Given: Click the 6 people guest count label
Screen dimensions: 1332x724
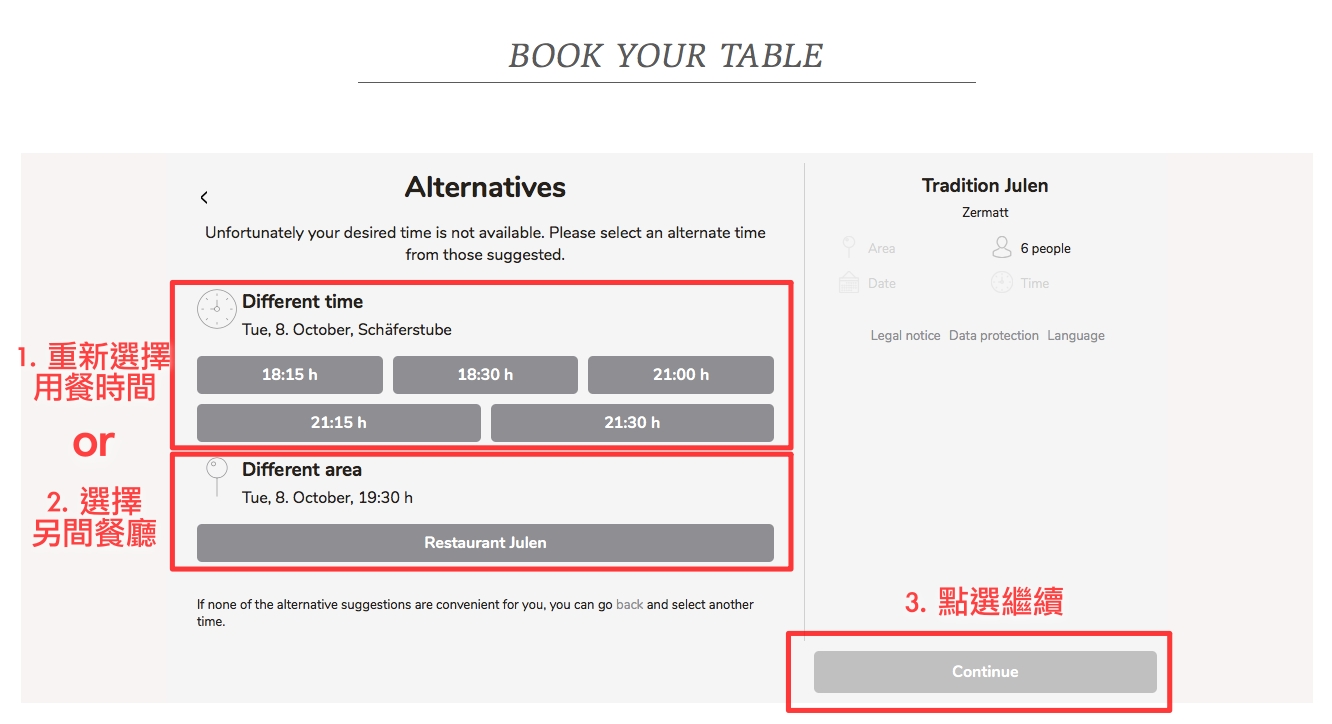Looking at the screenshot, I should [x=1045, y=249].
